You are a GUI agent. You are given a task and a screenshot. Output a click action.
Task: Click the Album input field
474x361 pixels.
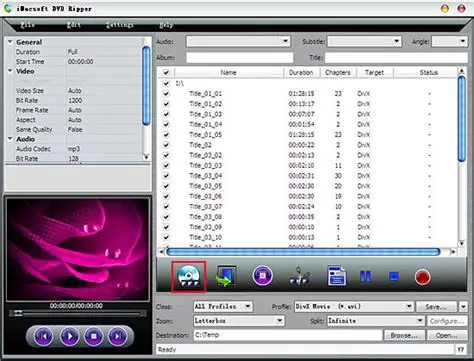[239, 58]
